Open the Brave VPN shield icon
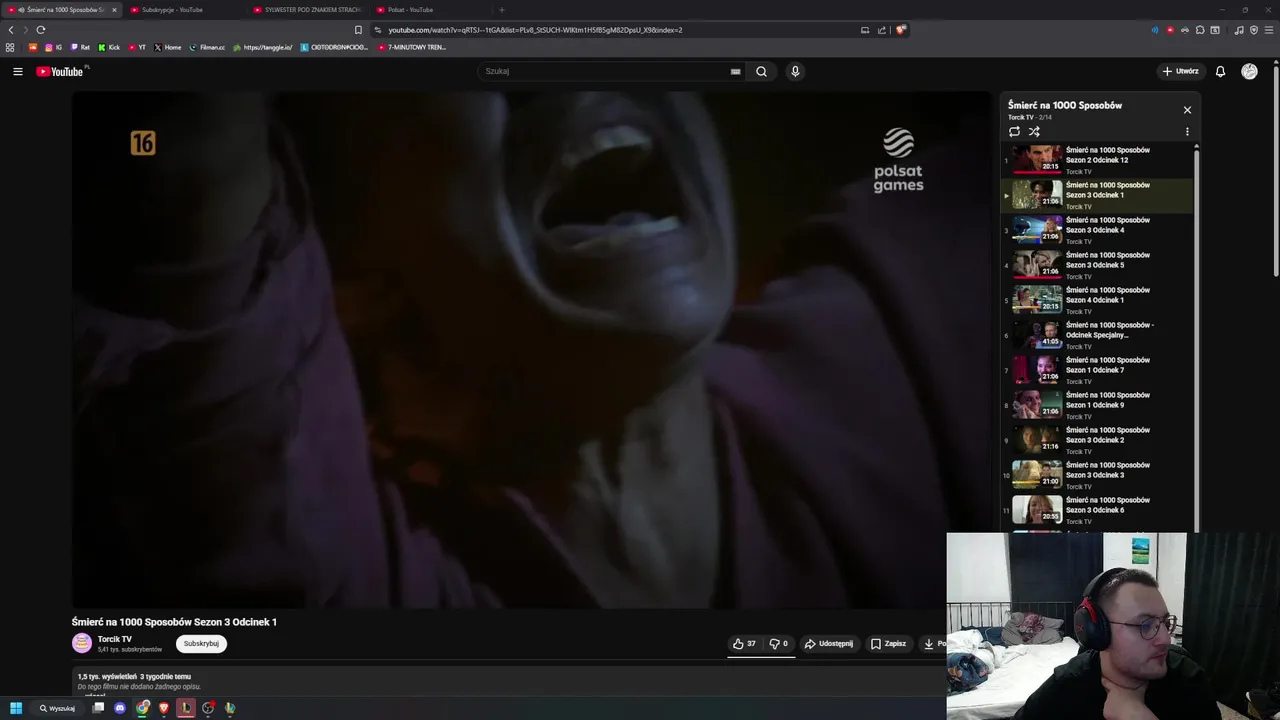The width and height of the screenshot is (1280, 720). (1254, 30)
